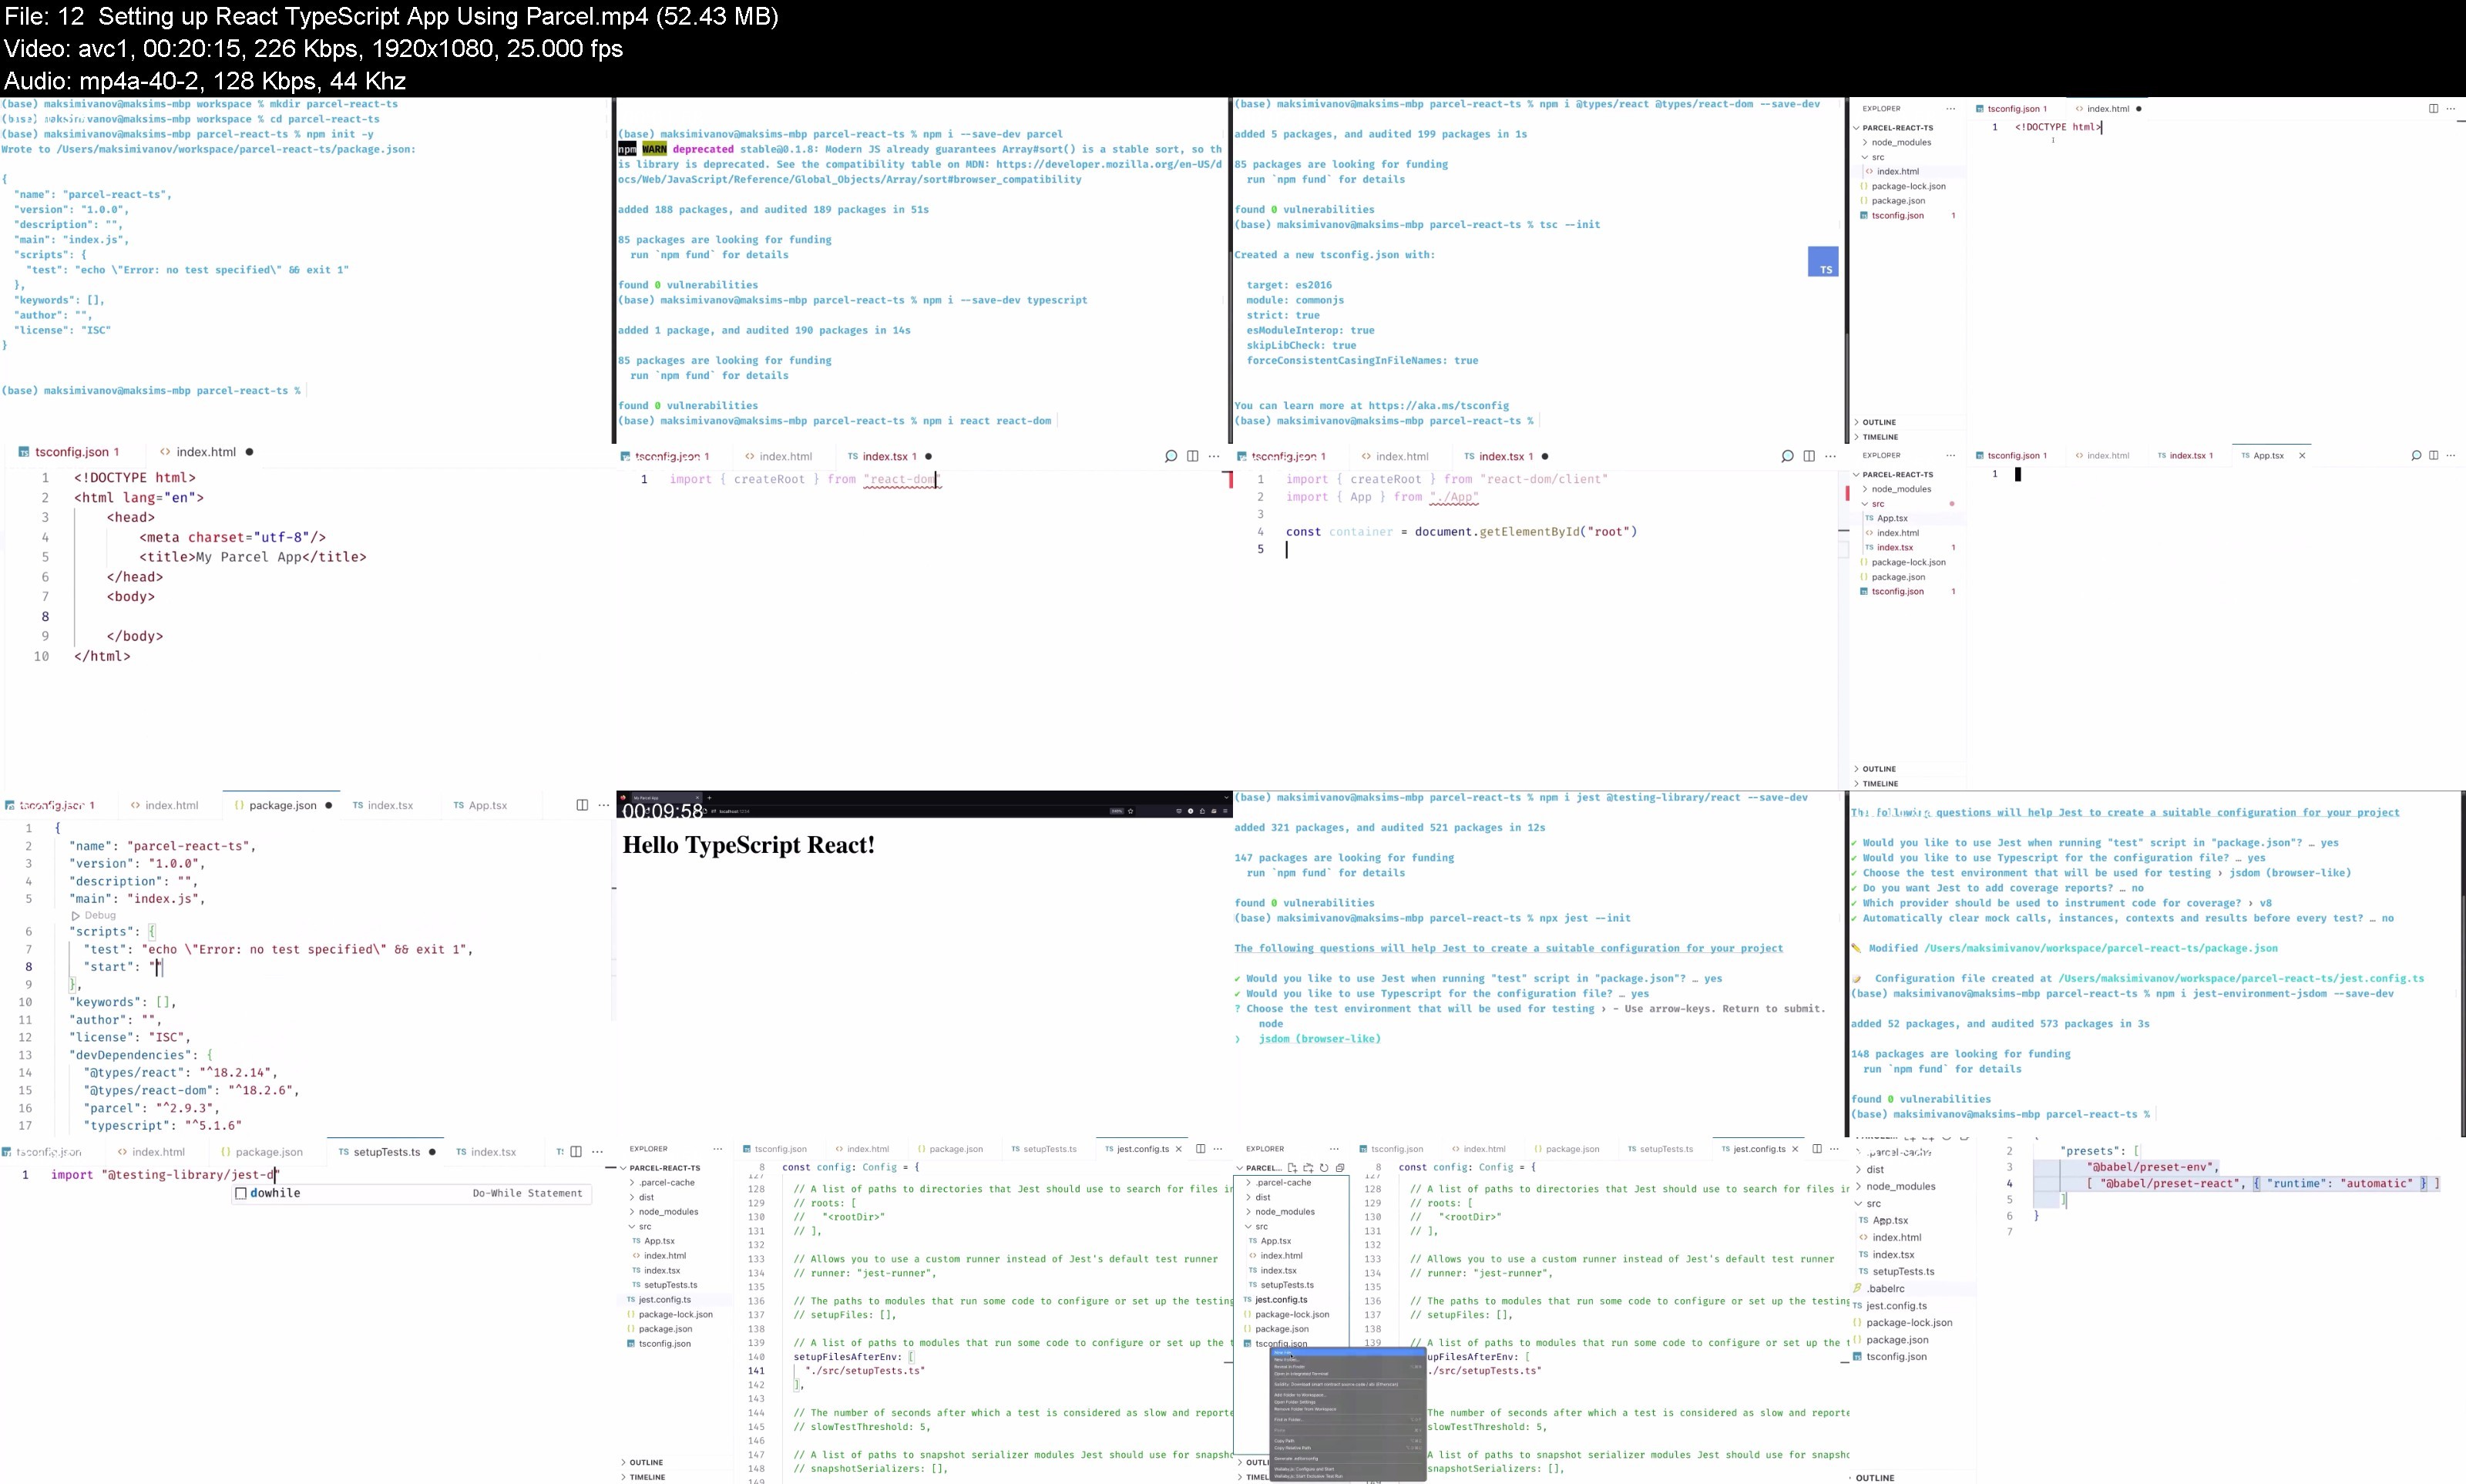Open the developer.mozilla.org link in the npm warning
2466x1484 pixels.
(1108, 164)
